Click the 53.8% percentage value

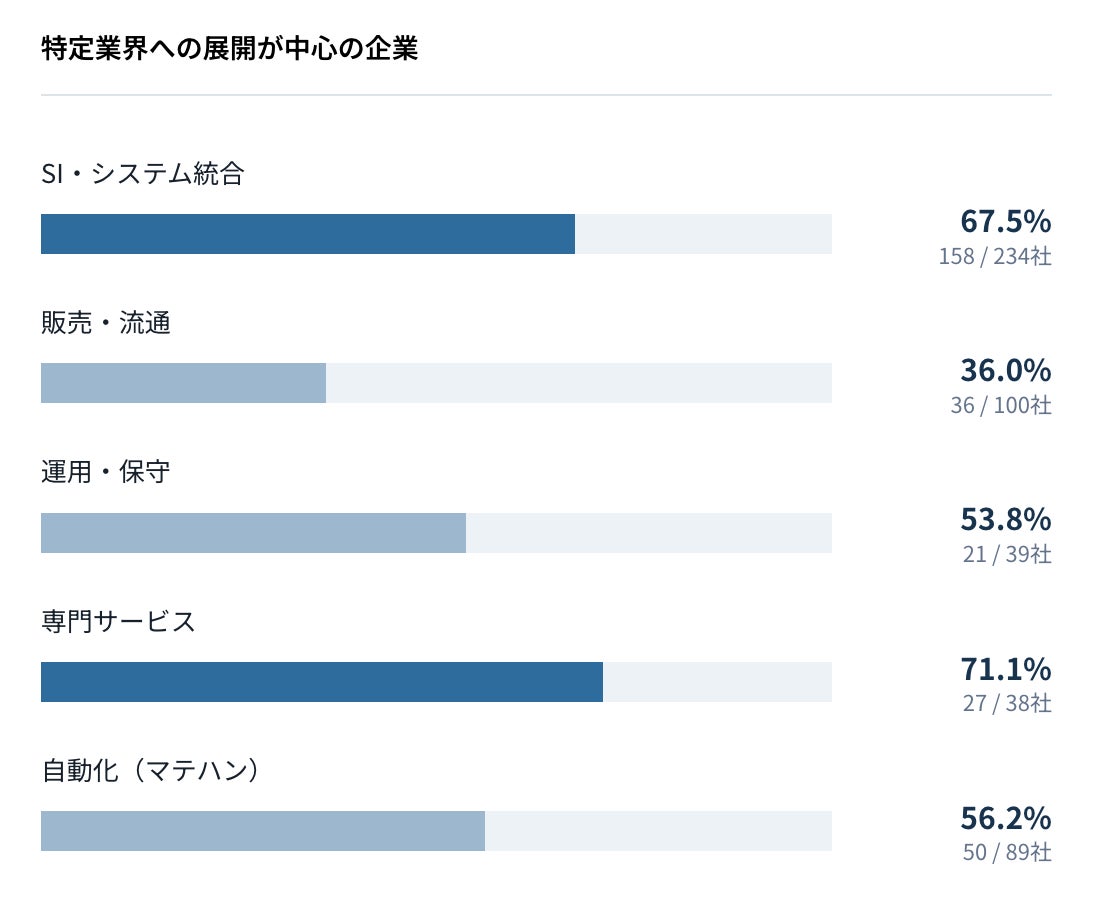1005,520
